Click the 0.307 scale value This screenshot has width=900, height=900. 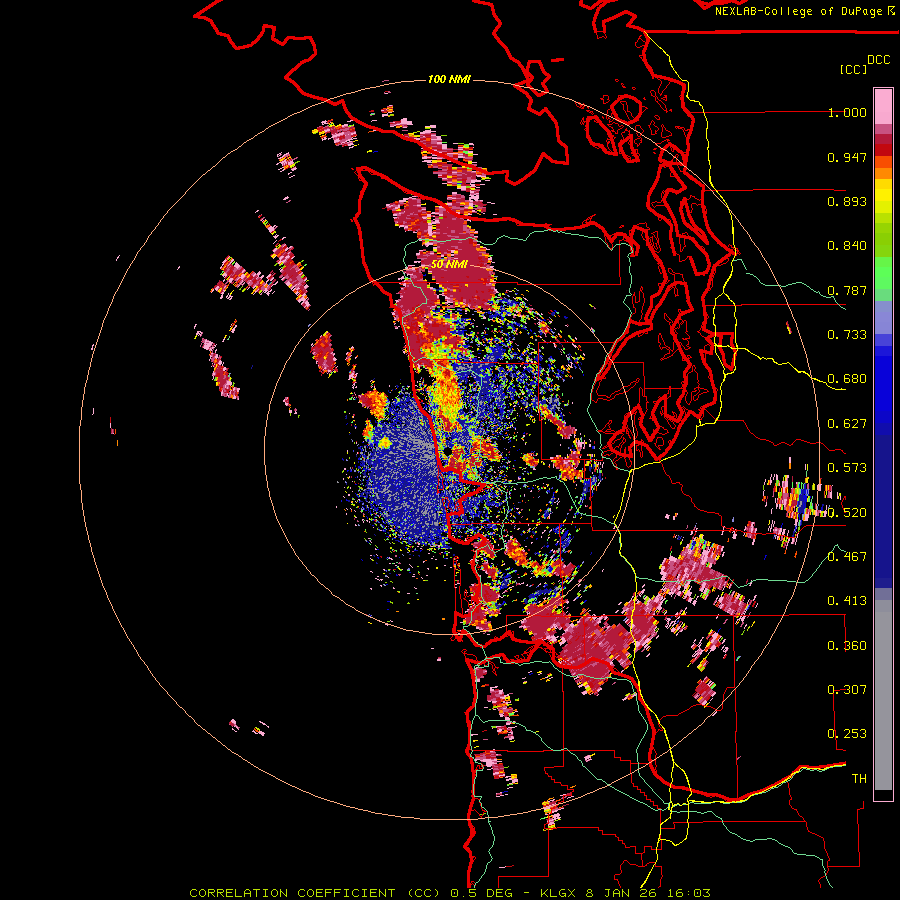click(x=847, y=690)
